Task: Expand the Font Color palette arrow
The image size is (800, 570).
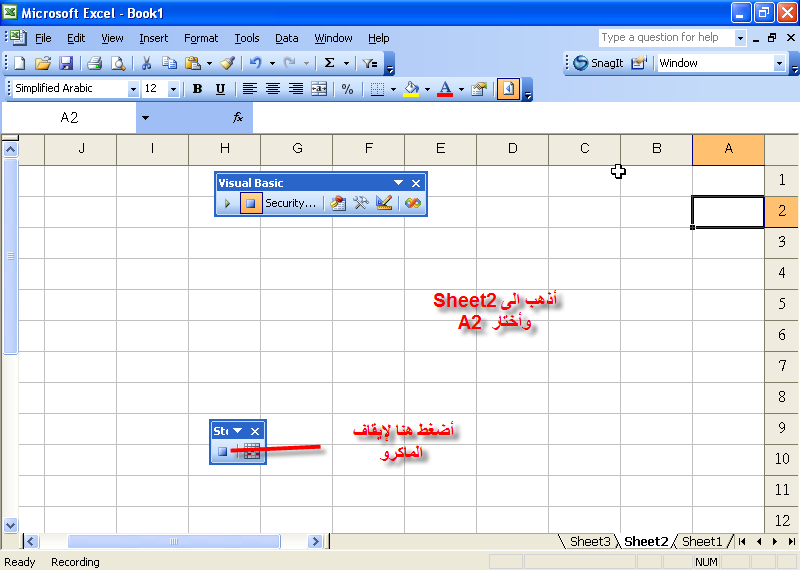Action: pos(461,89)
